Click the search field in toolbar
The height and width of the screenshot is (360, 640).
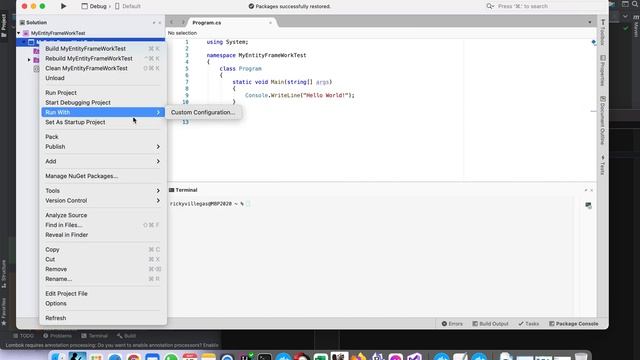(522, 6)
